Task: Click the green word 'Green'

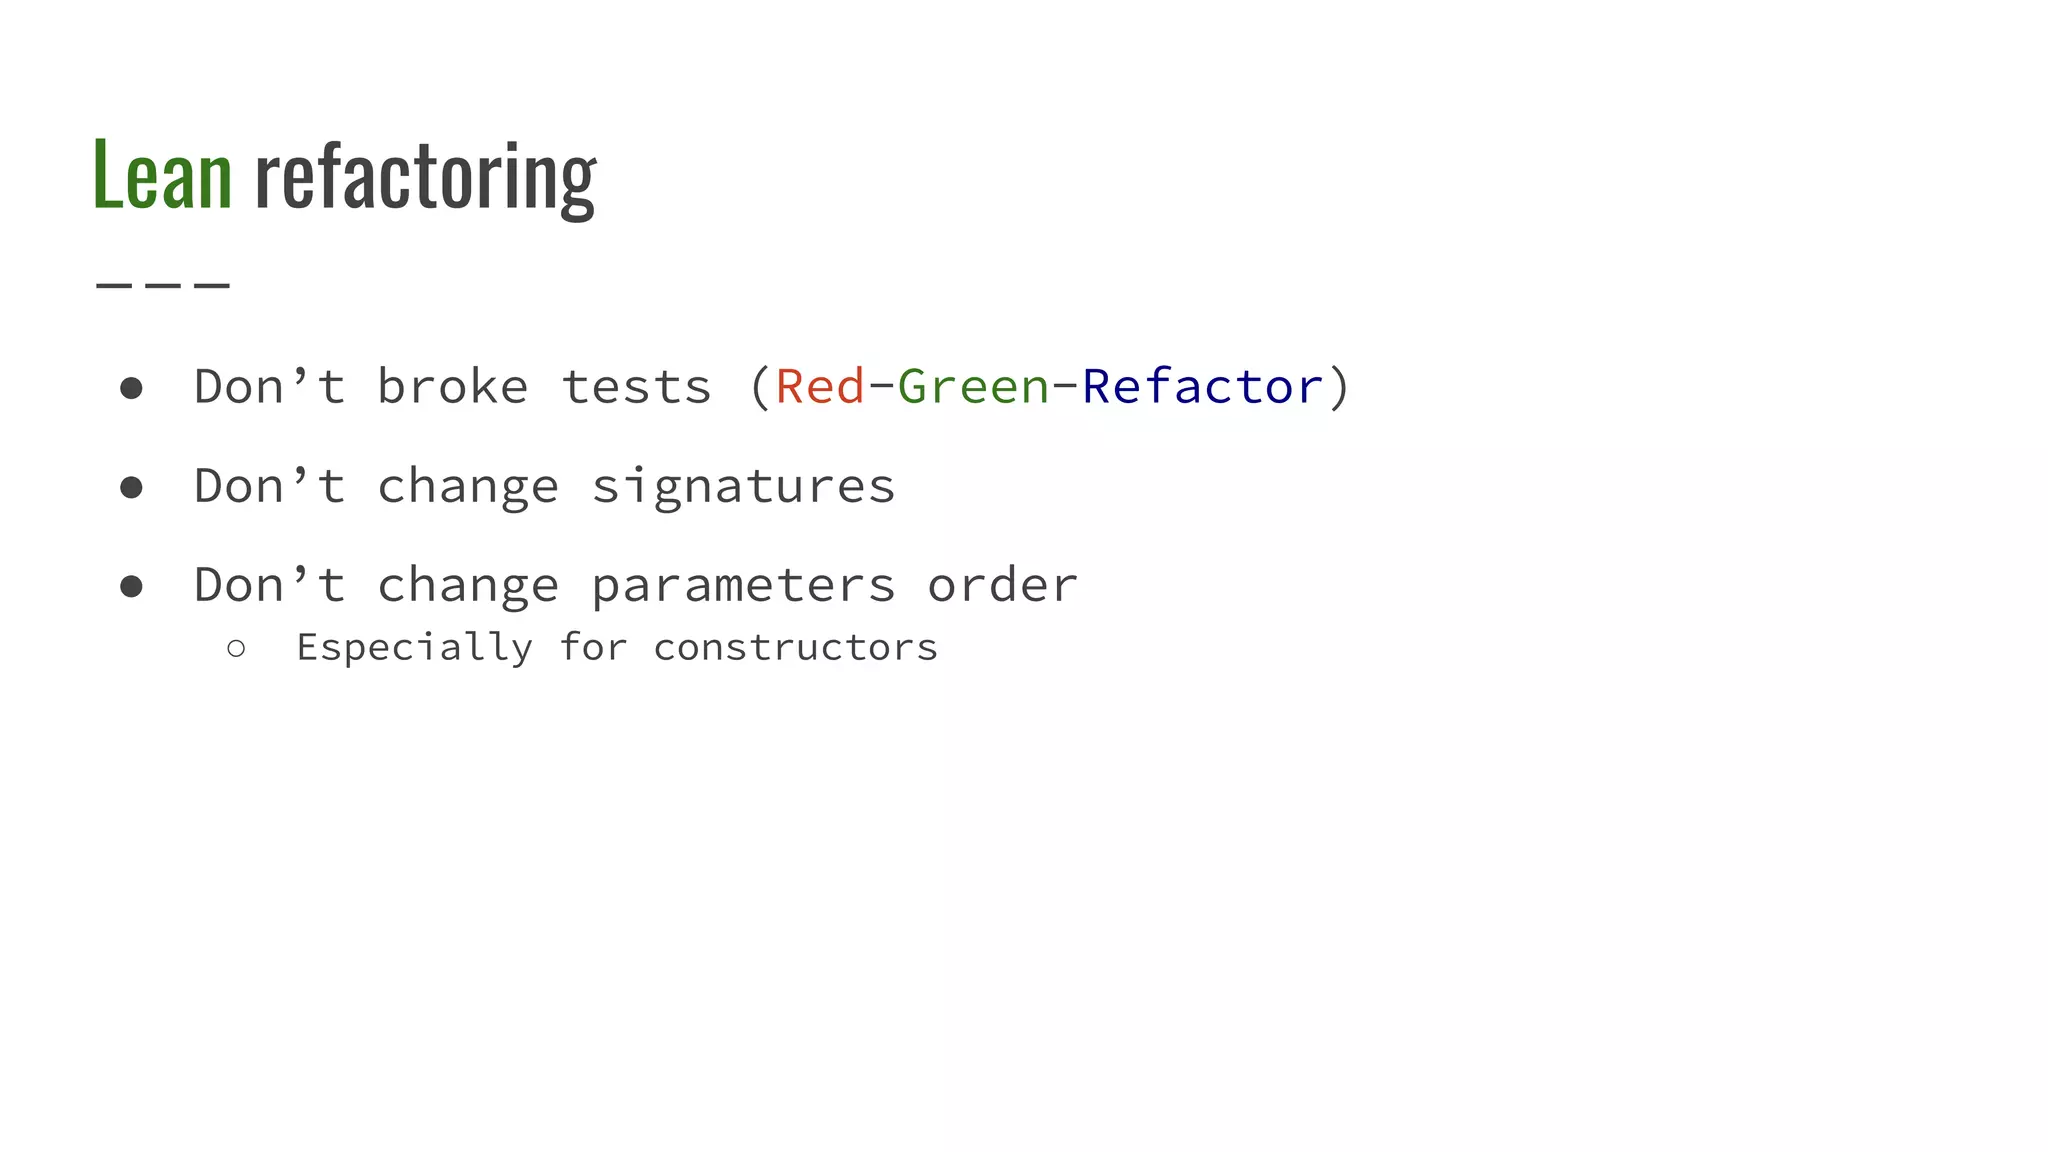Action: pyautogui.click(x=974, y=387)
